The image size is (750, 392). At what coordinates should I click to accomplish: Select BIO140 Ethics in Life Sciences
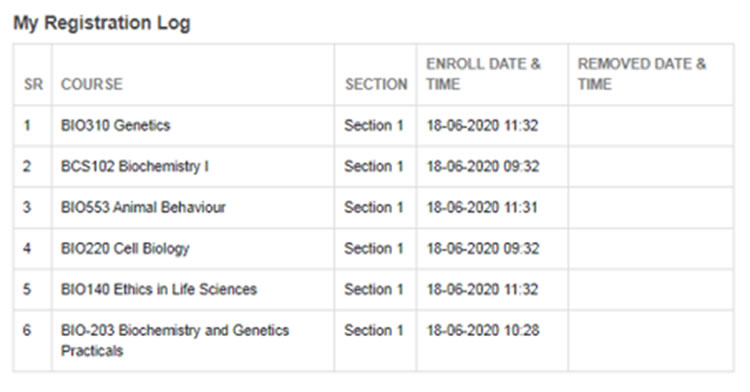[x=159, y=289]
